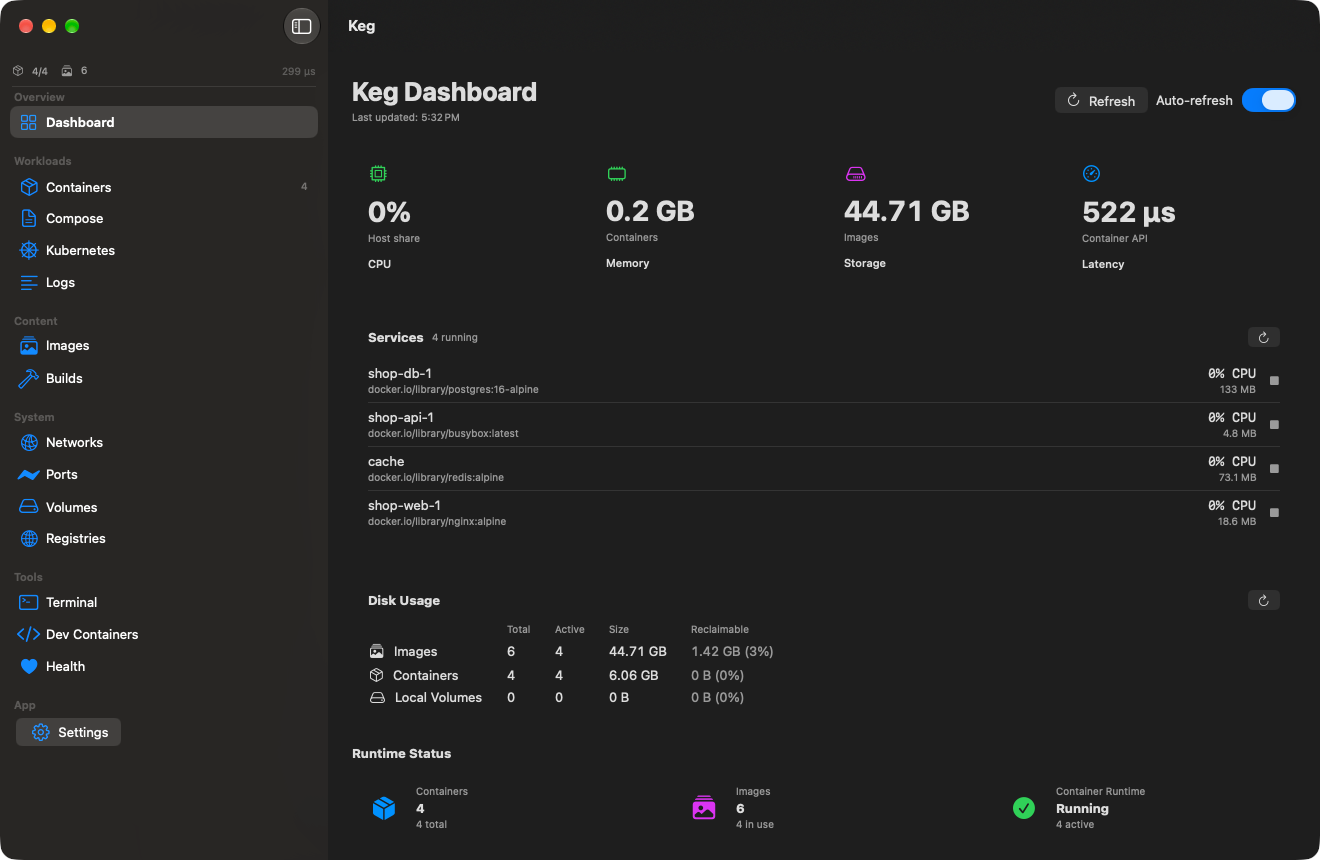Click the Images row in Disk Usage
Image resolution: width=1320 pixels, height=860 pixels.
tap(572, 651)
